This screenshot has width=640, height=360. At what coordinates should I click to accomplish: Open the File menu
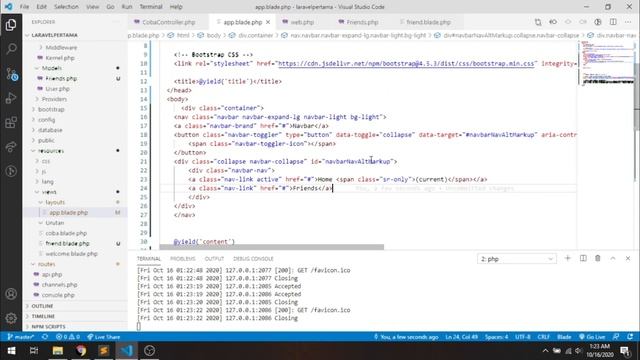coord(24,7)
